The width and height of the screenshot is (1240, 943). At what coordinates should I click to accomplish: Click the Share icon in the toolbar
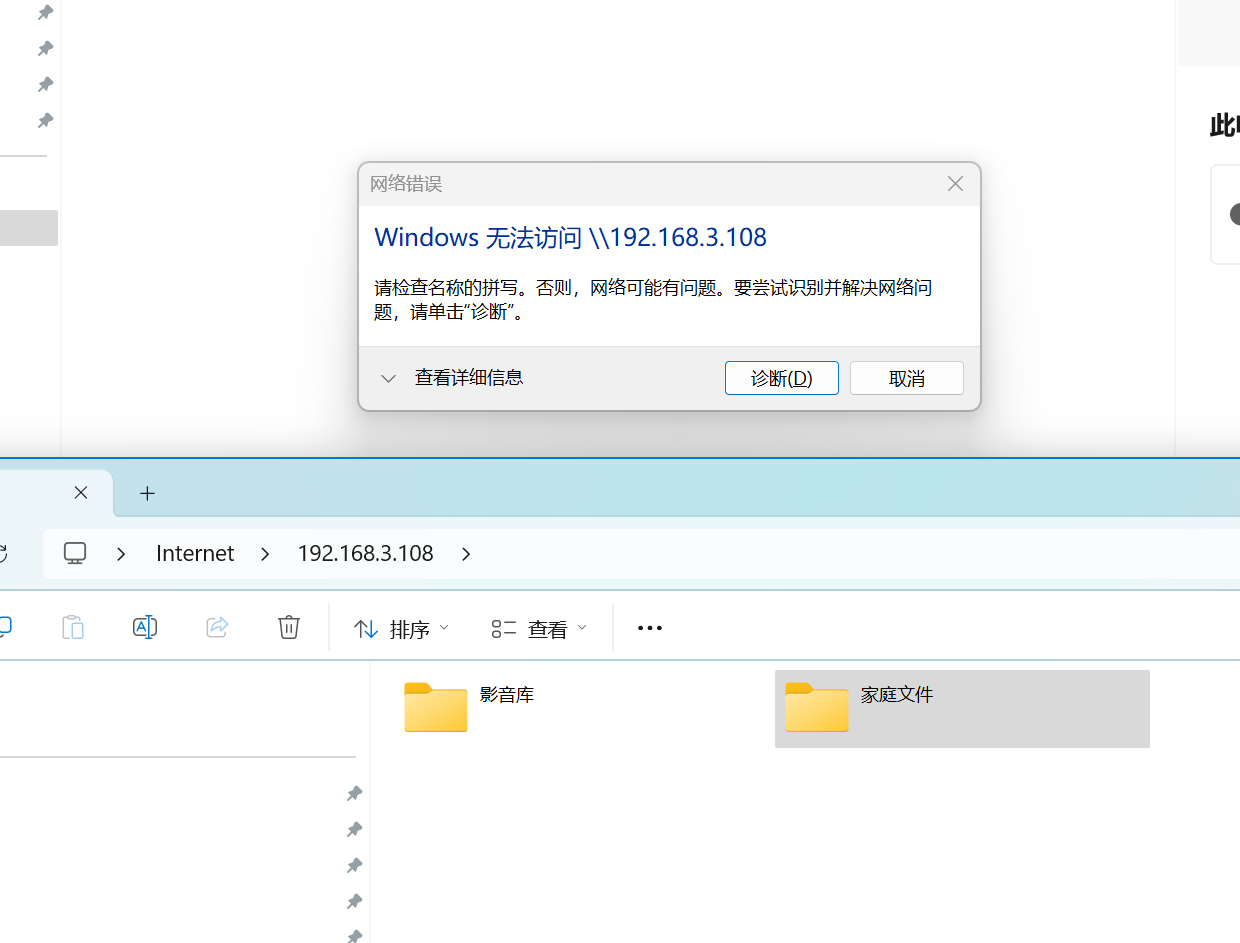coord(217,627)
